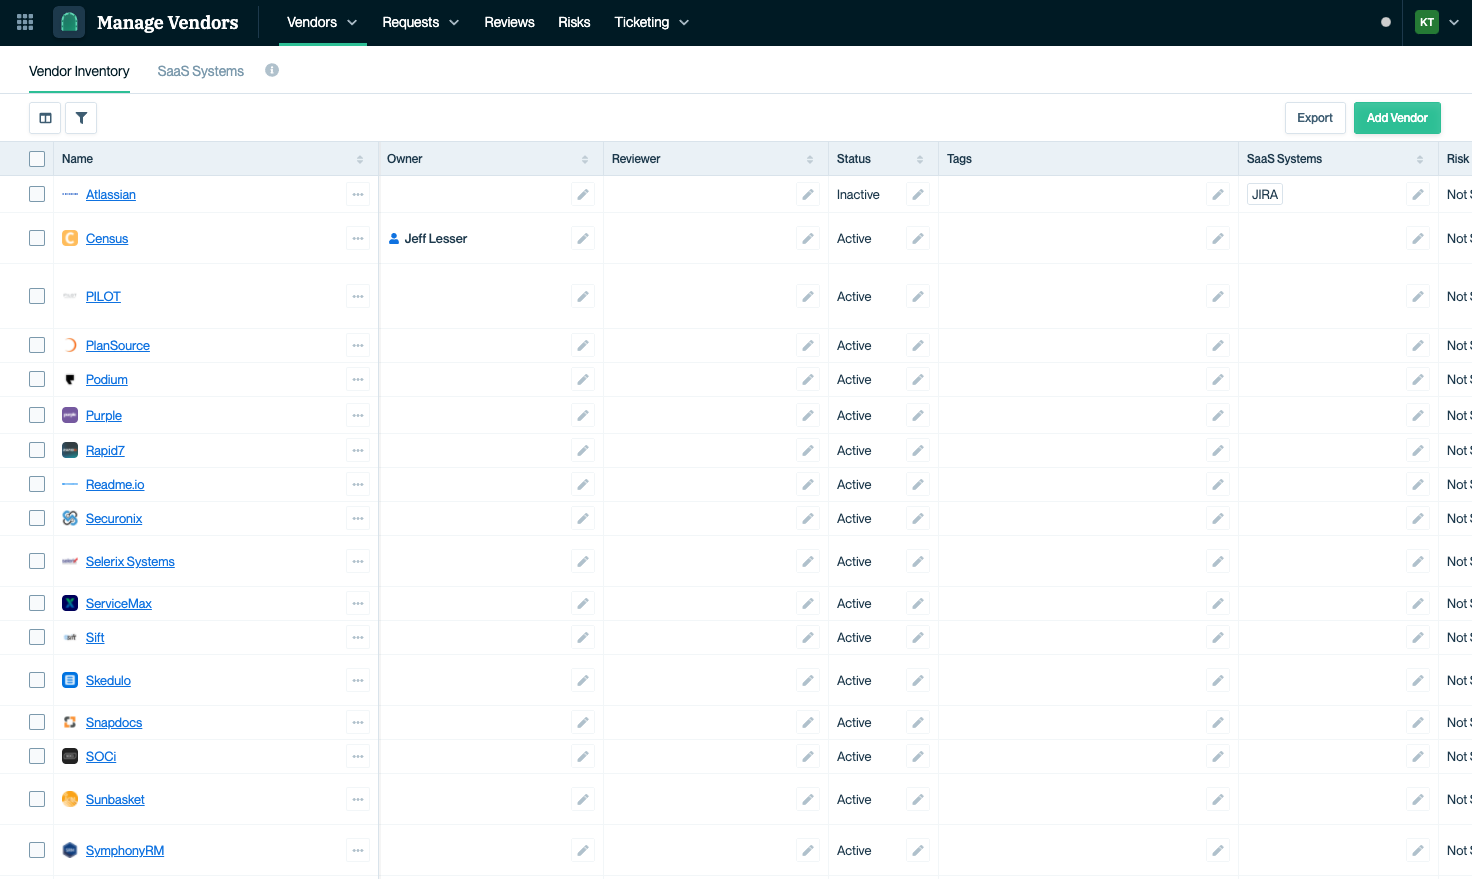The height and width of the screenshot is (879, 1472).
Task: Sort by the Owner column
Action: (x=585, y=159)
